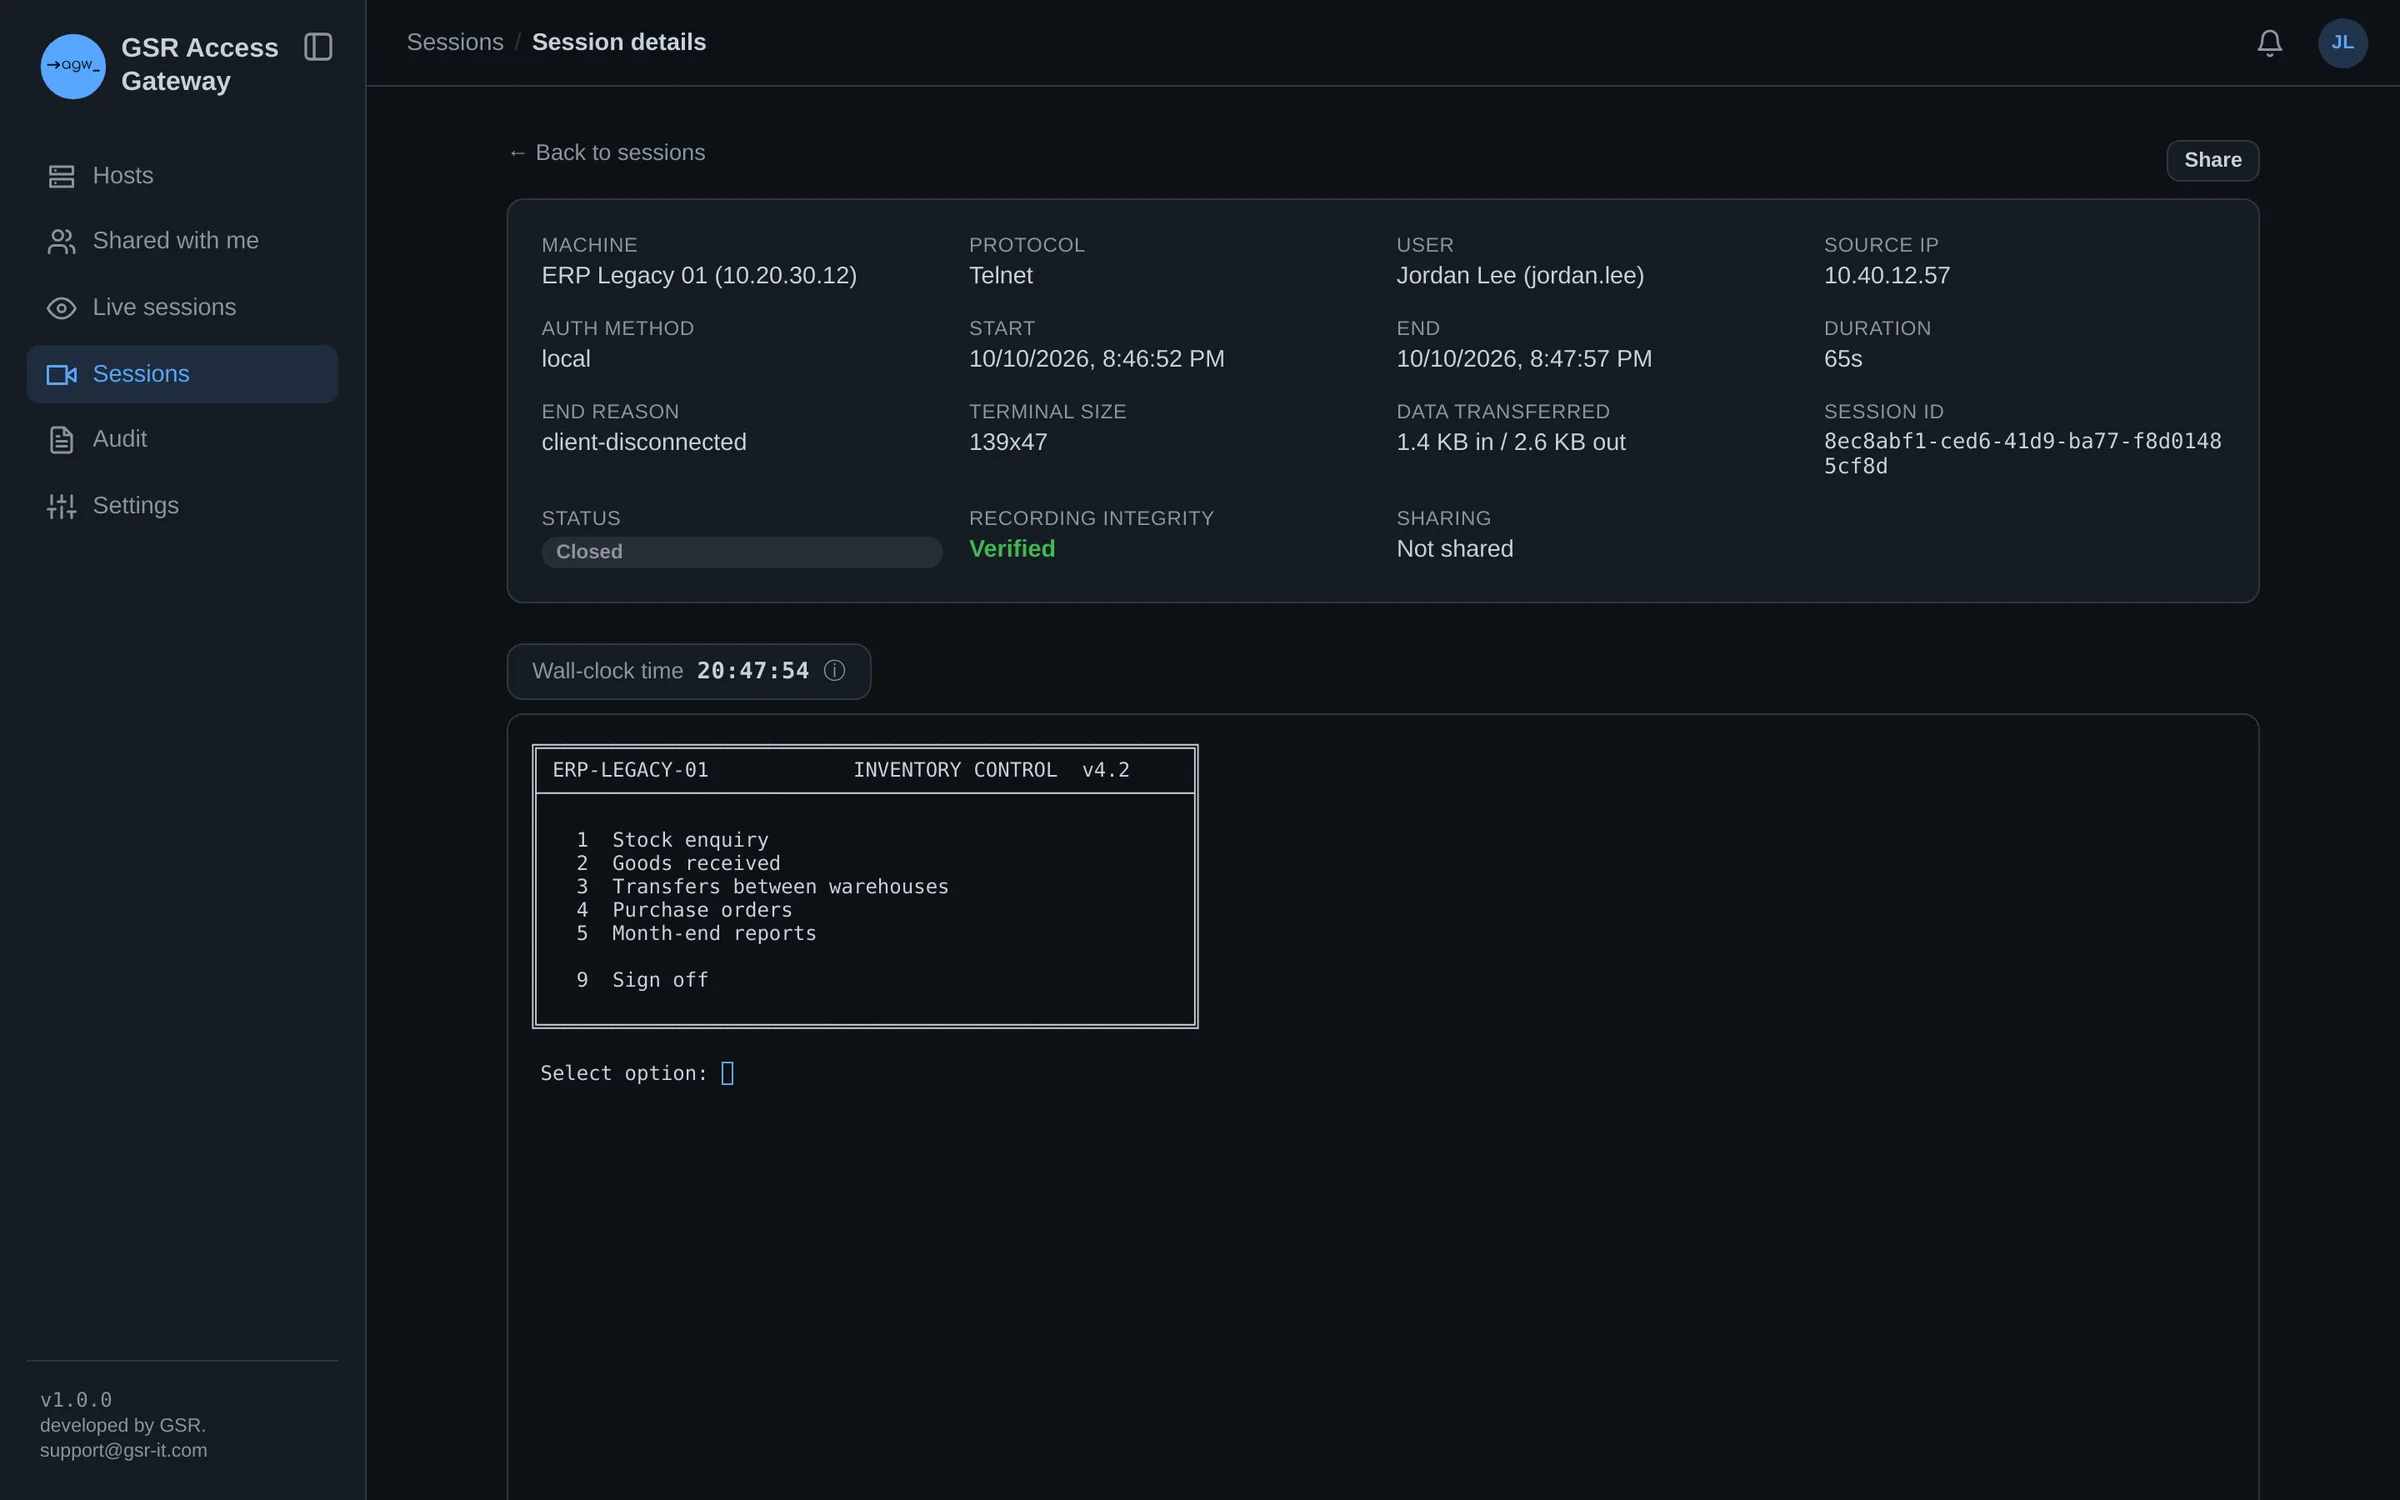Collapse the sidebar panel icon

pyautogui.click(x=318, y=47)
